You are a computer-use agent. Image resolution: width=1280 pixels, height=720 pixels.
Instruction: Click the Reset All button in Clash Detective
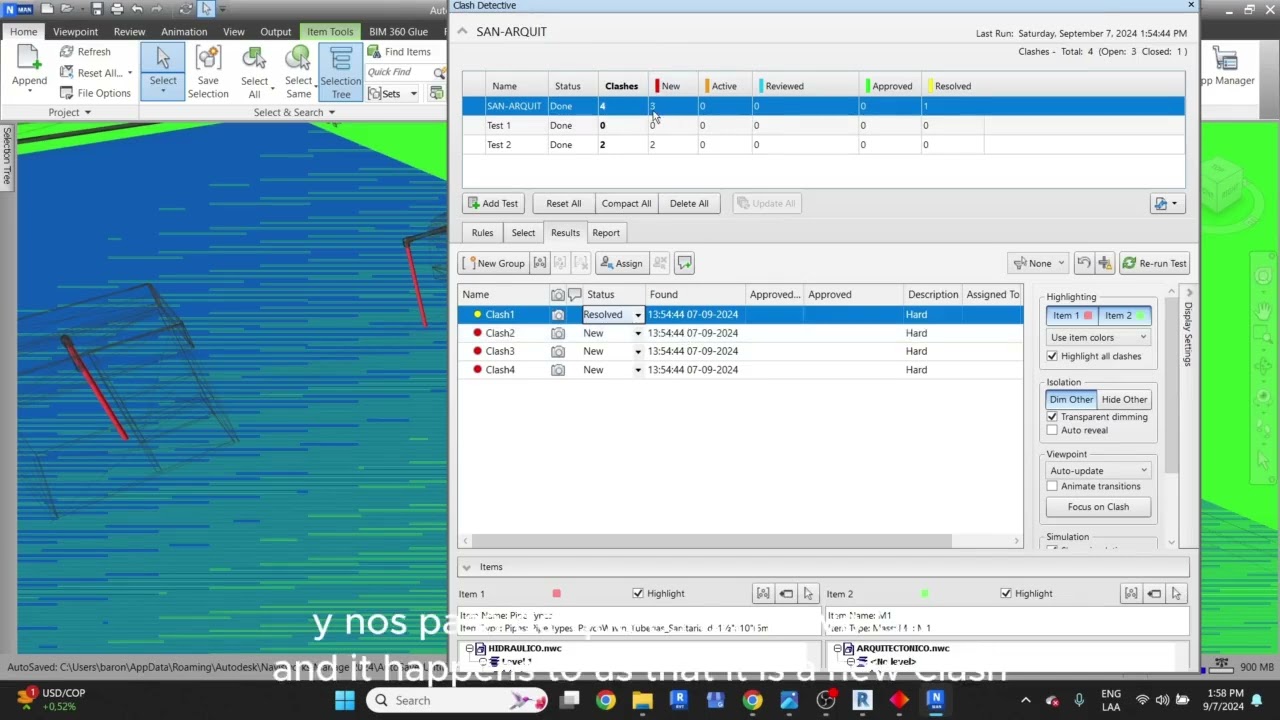pyautogui.click(x=563, y=204)
